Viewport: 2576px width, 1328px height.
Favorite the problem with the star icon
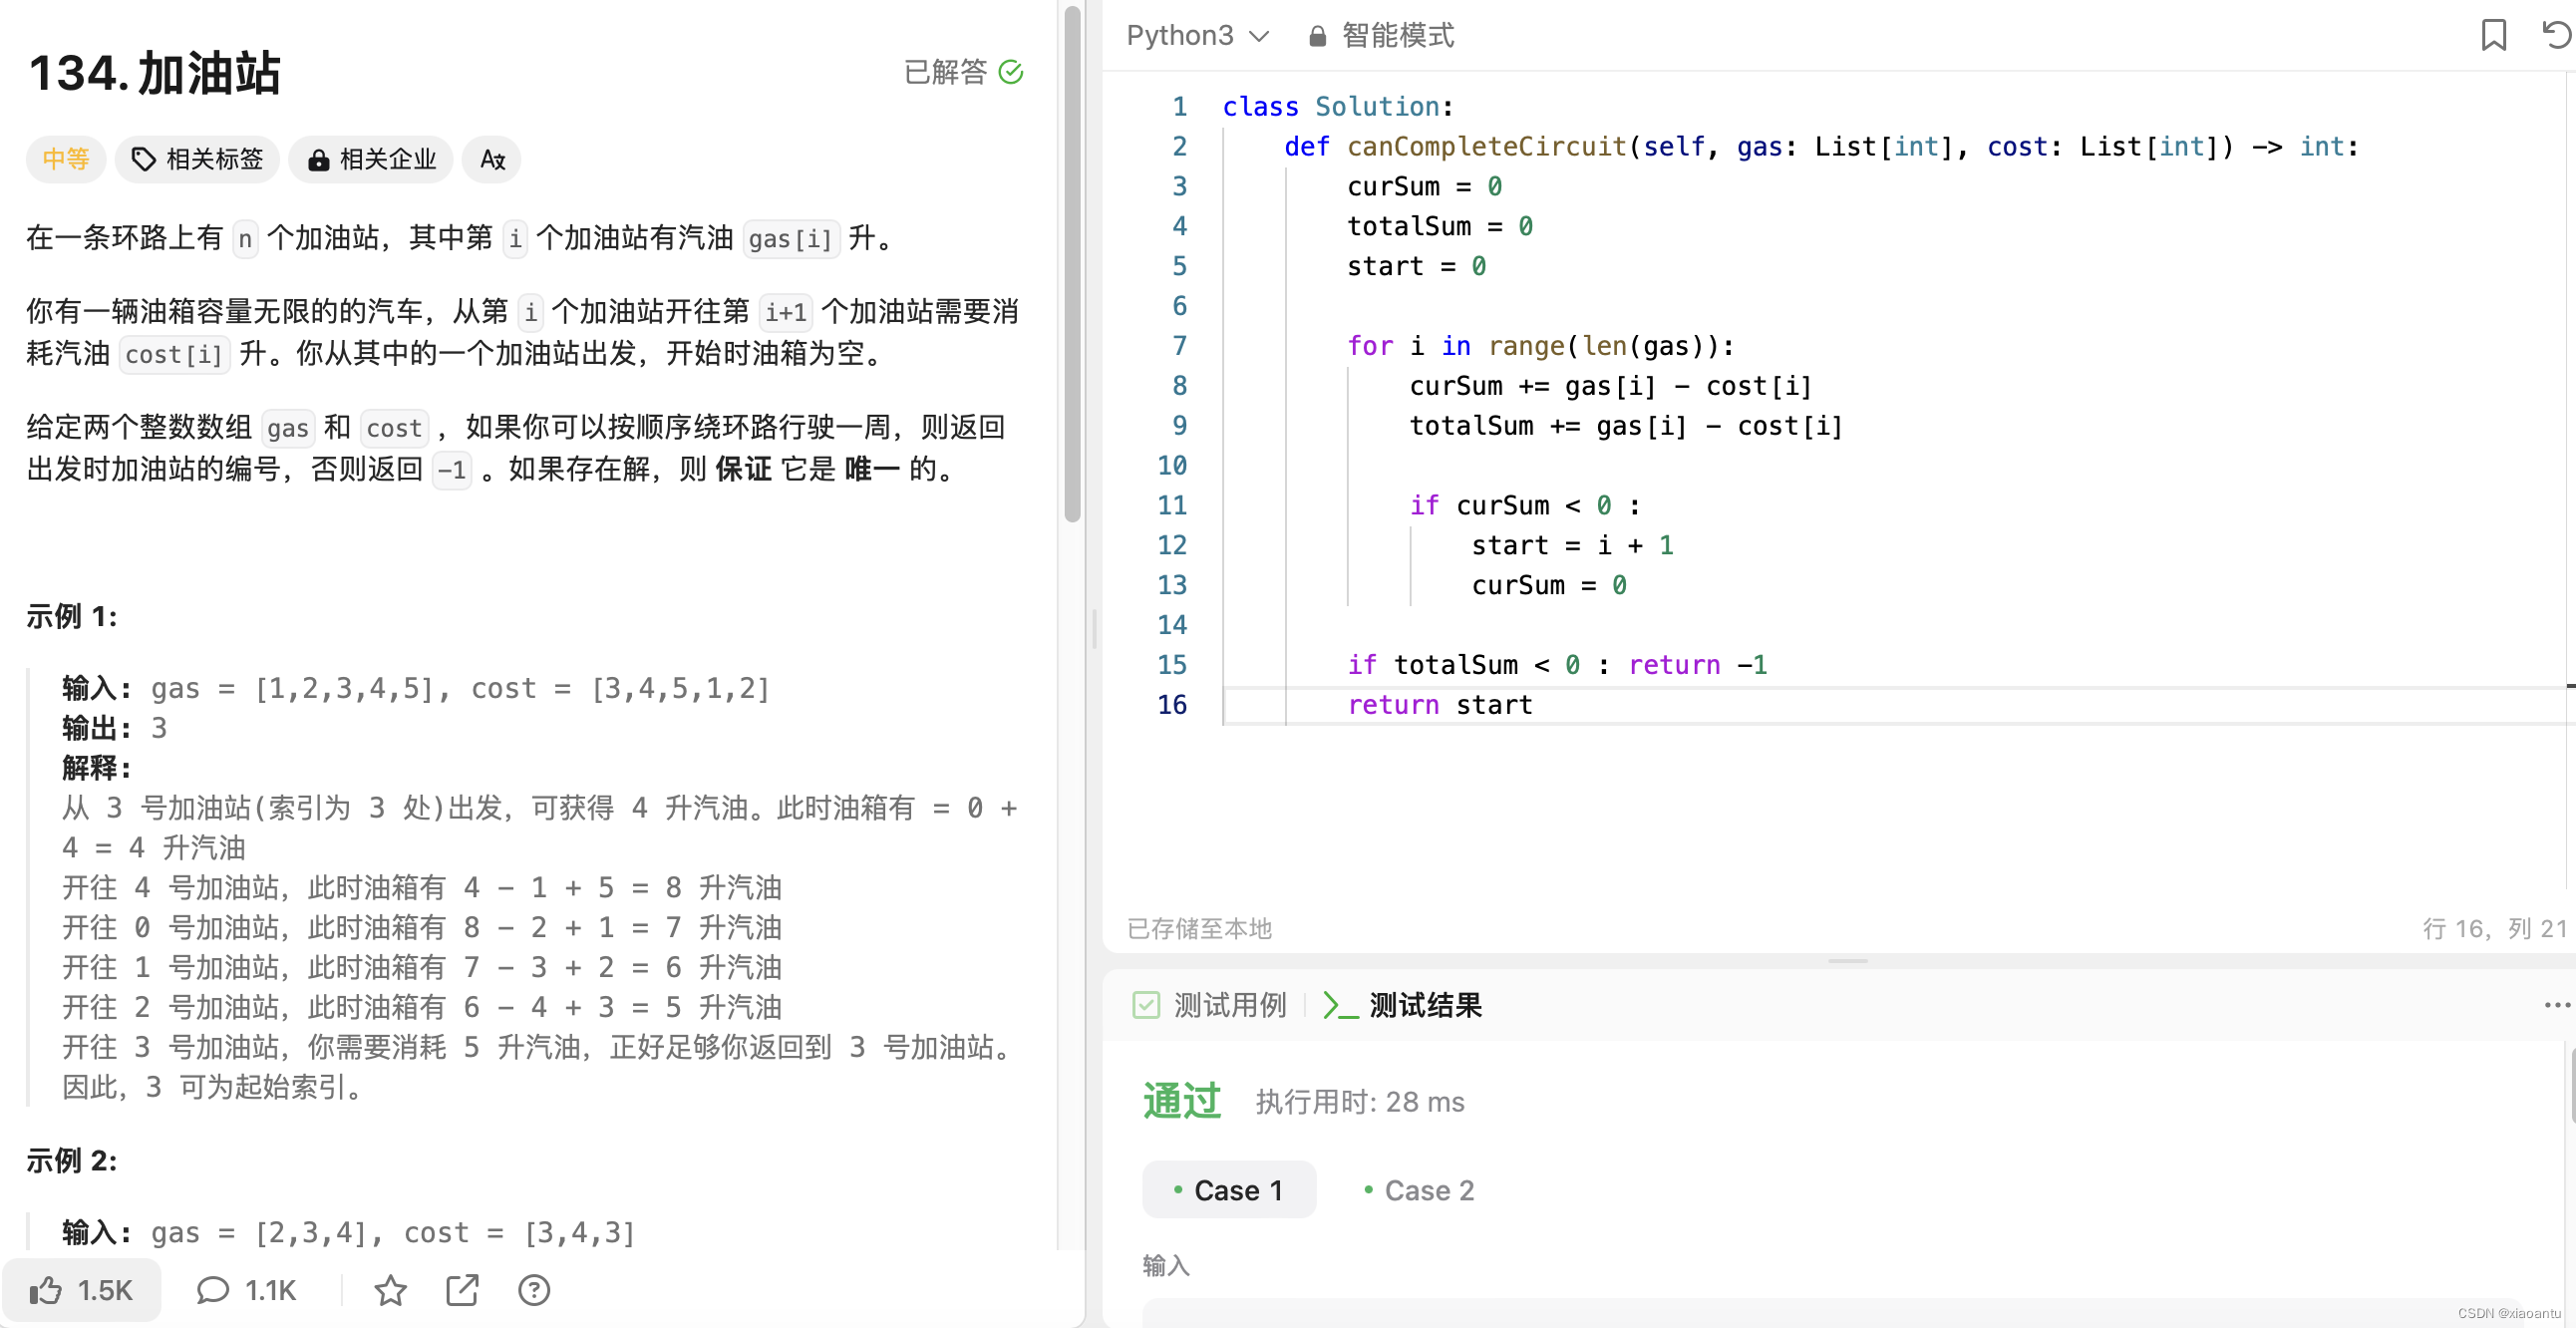pyautogui.click(x=390, y=1290)
